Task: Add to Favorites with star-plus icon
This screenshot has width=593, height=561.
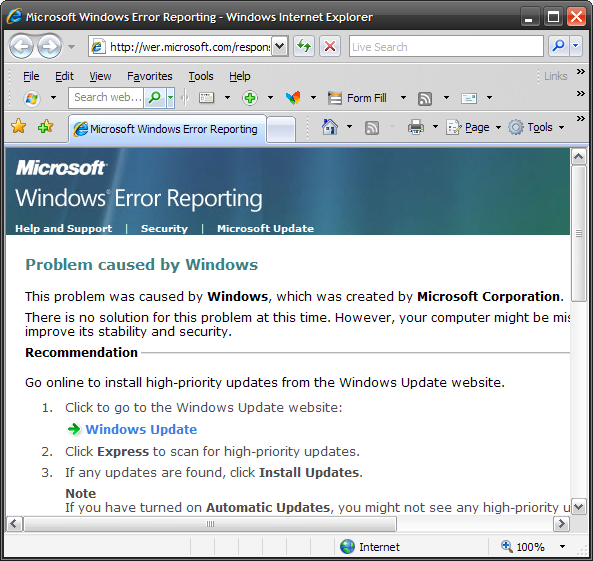Action: click(x=46, y=126)
